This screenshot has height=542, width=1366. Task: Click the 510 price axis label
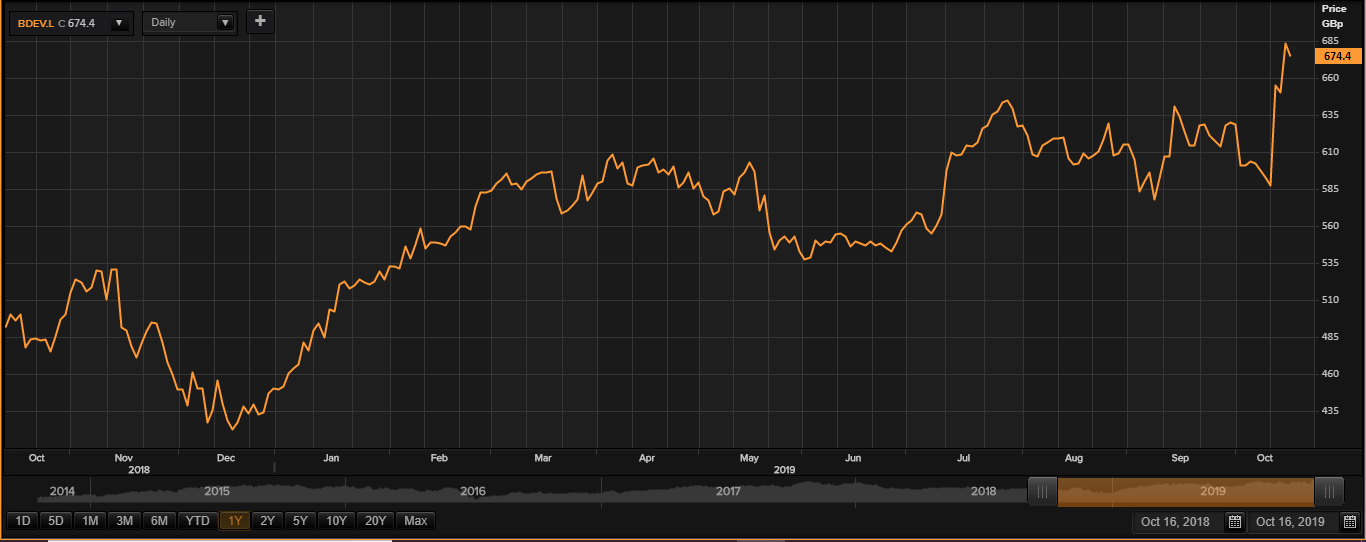point(1331,300)
